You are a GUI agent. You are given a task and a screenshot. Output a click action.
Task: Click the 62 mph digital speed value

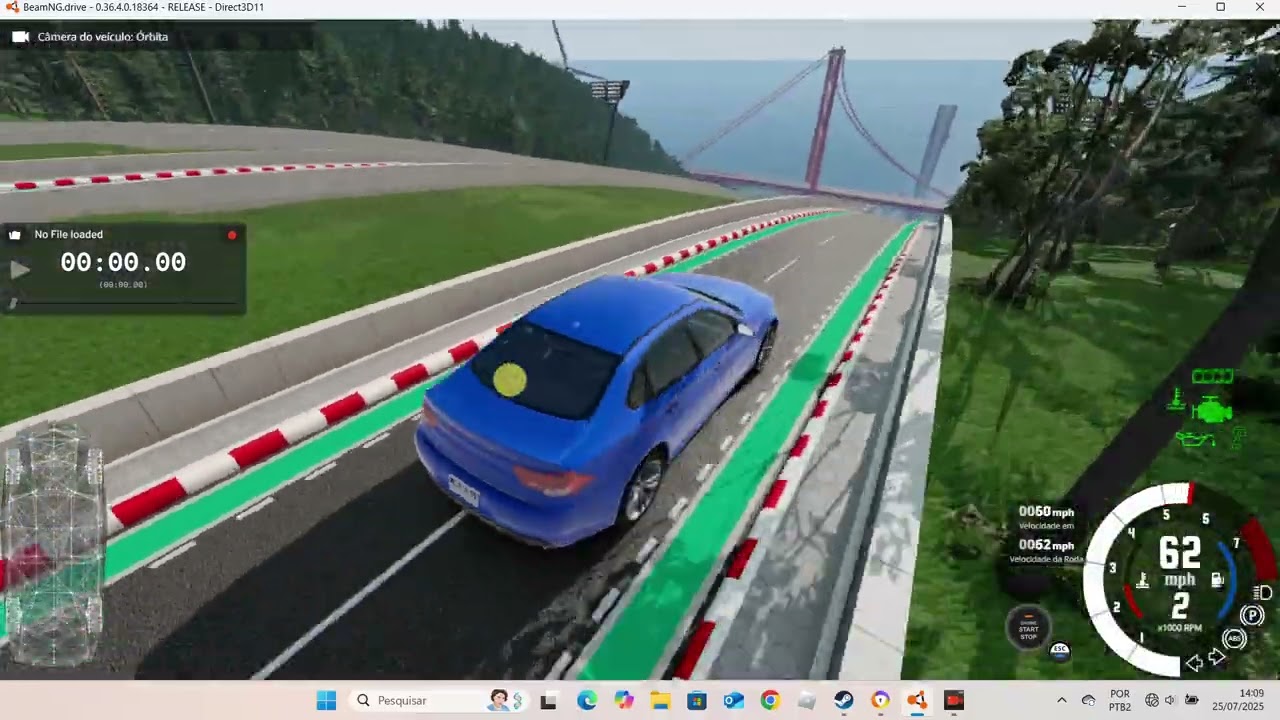1180,553
